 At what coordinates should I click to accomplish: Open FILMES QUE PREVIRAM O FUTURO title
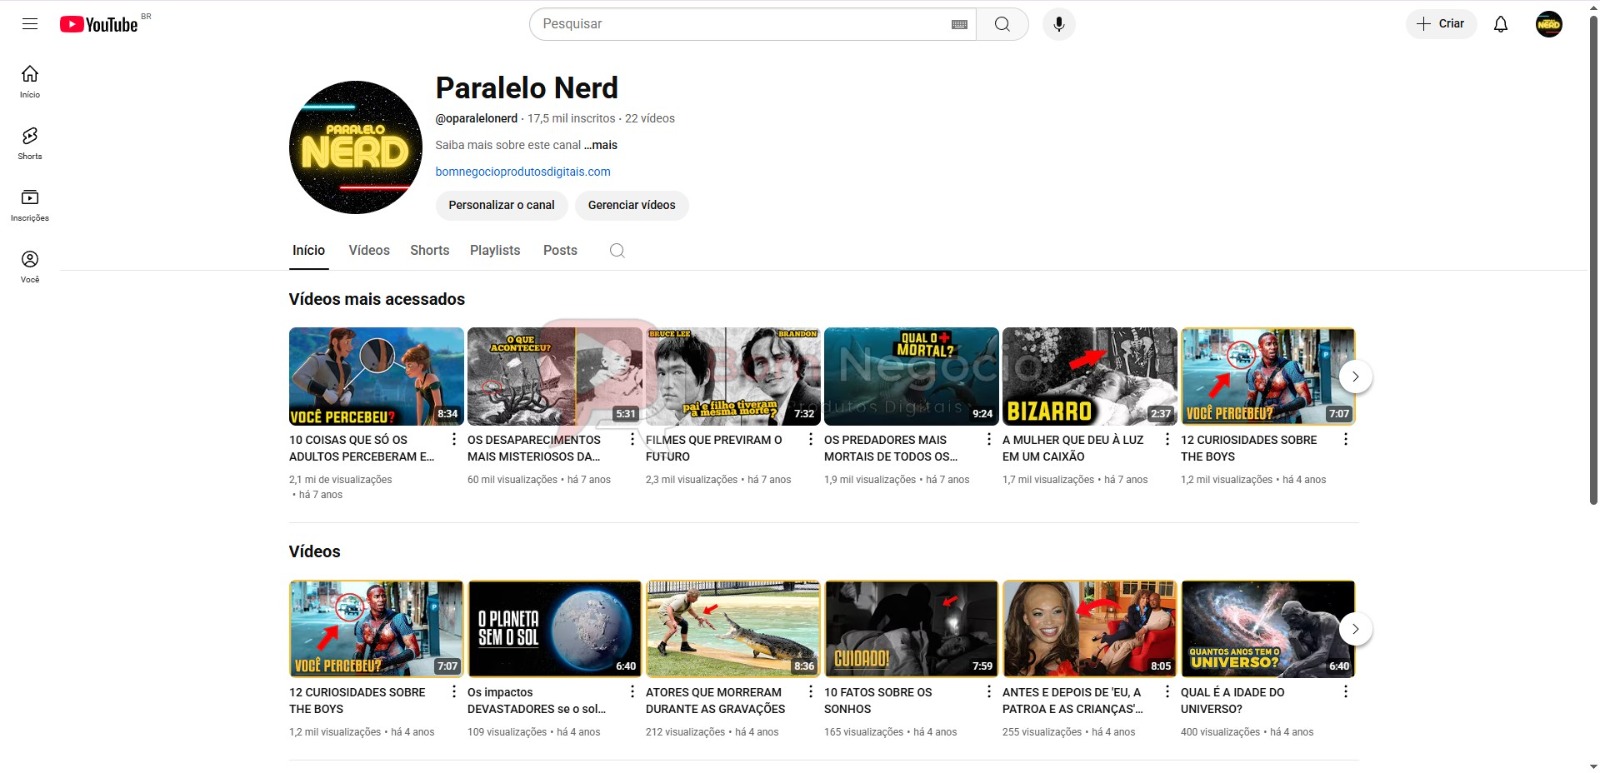pyautogui.click(x=714, y=448)
